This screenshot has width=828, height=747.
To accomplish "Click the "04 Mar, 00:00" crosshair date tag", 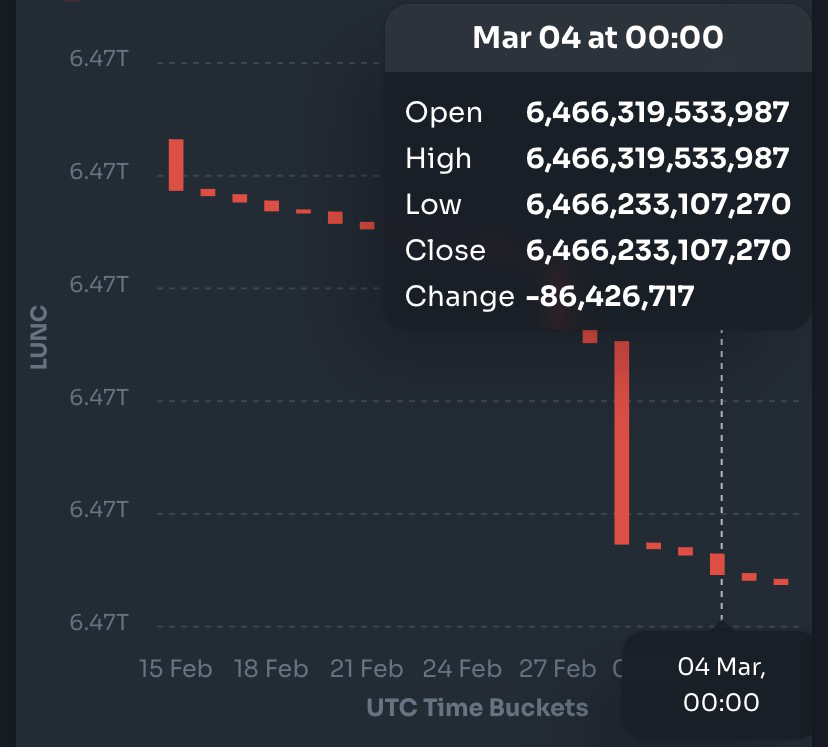I will click(x=721, y=684).
